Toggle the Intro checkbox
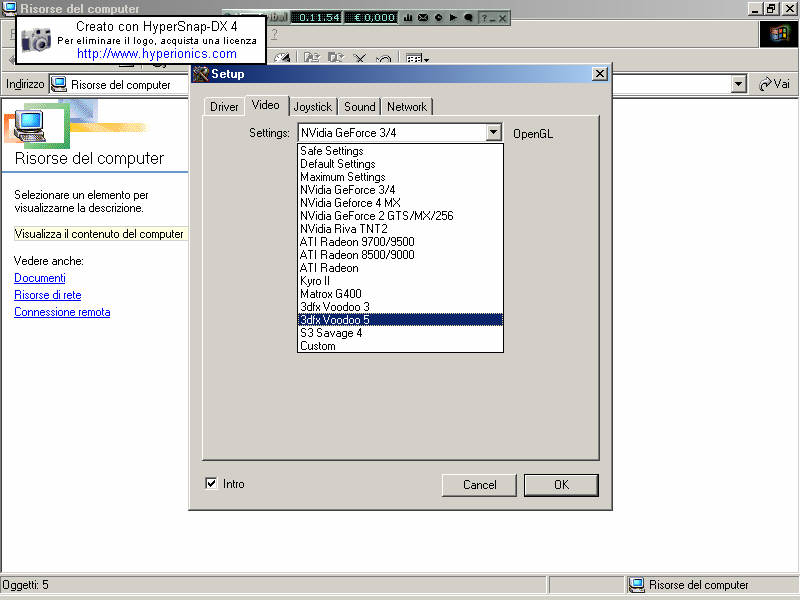800x600 pixels. 211,483
